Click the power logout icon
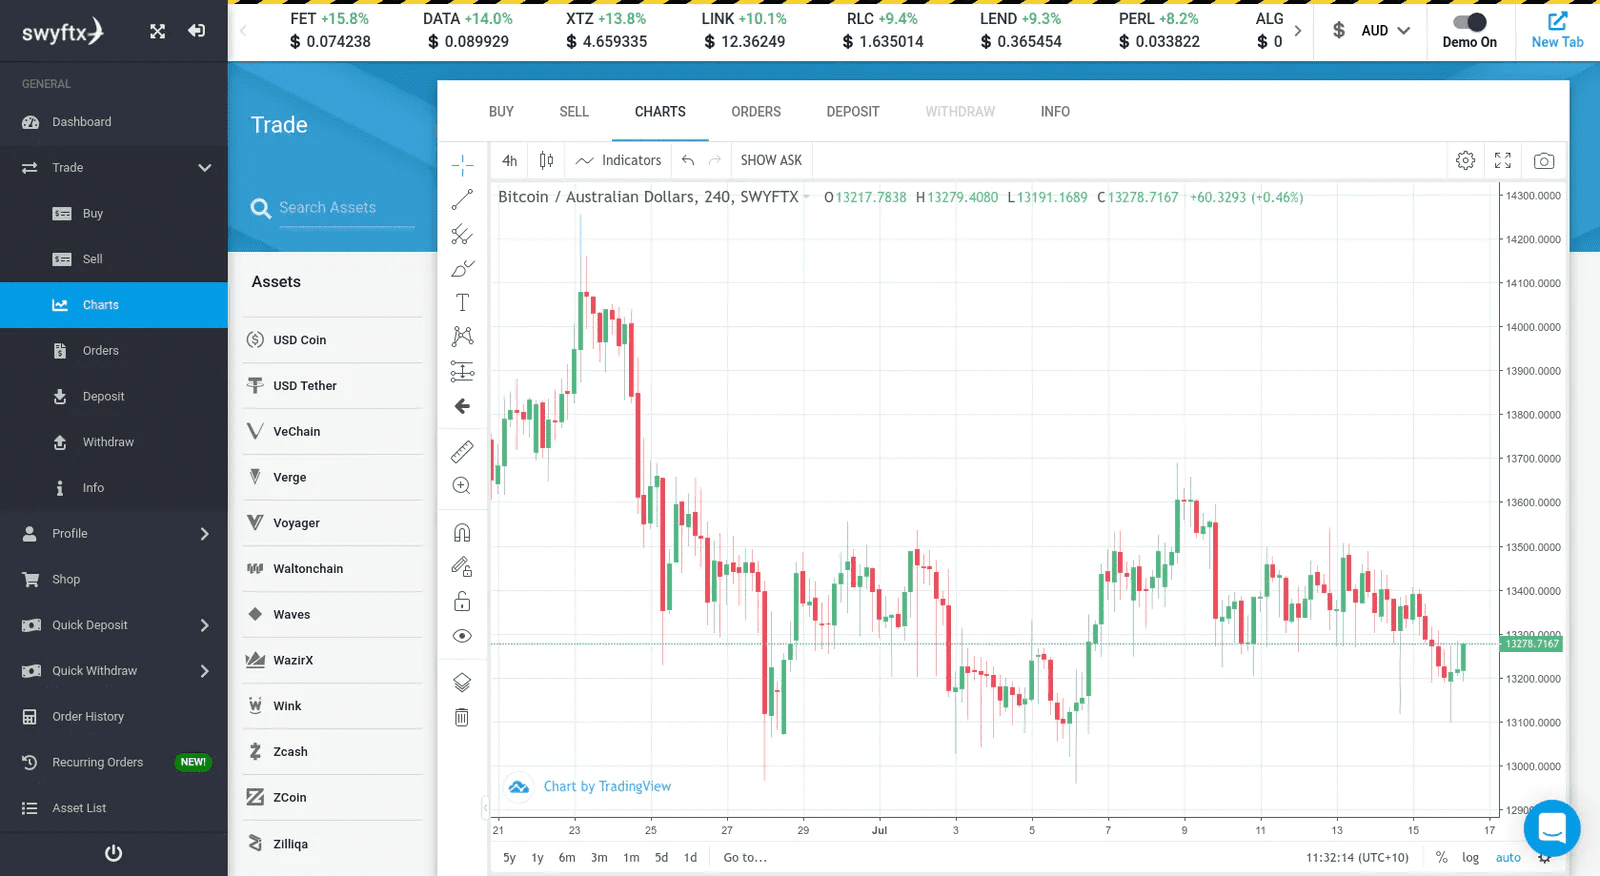The height and width of the screenshot is (876, 1600). 114,853
